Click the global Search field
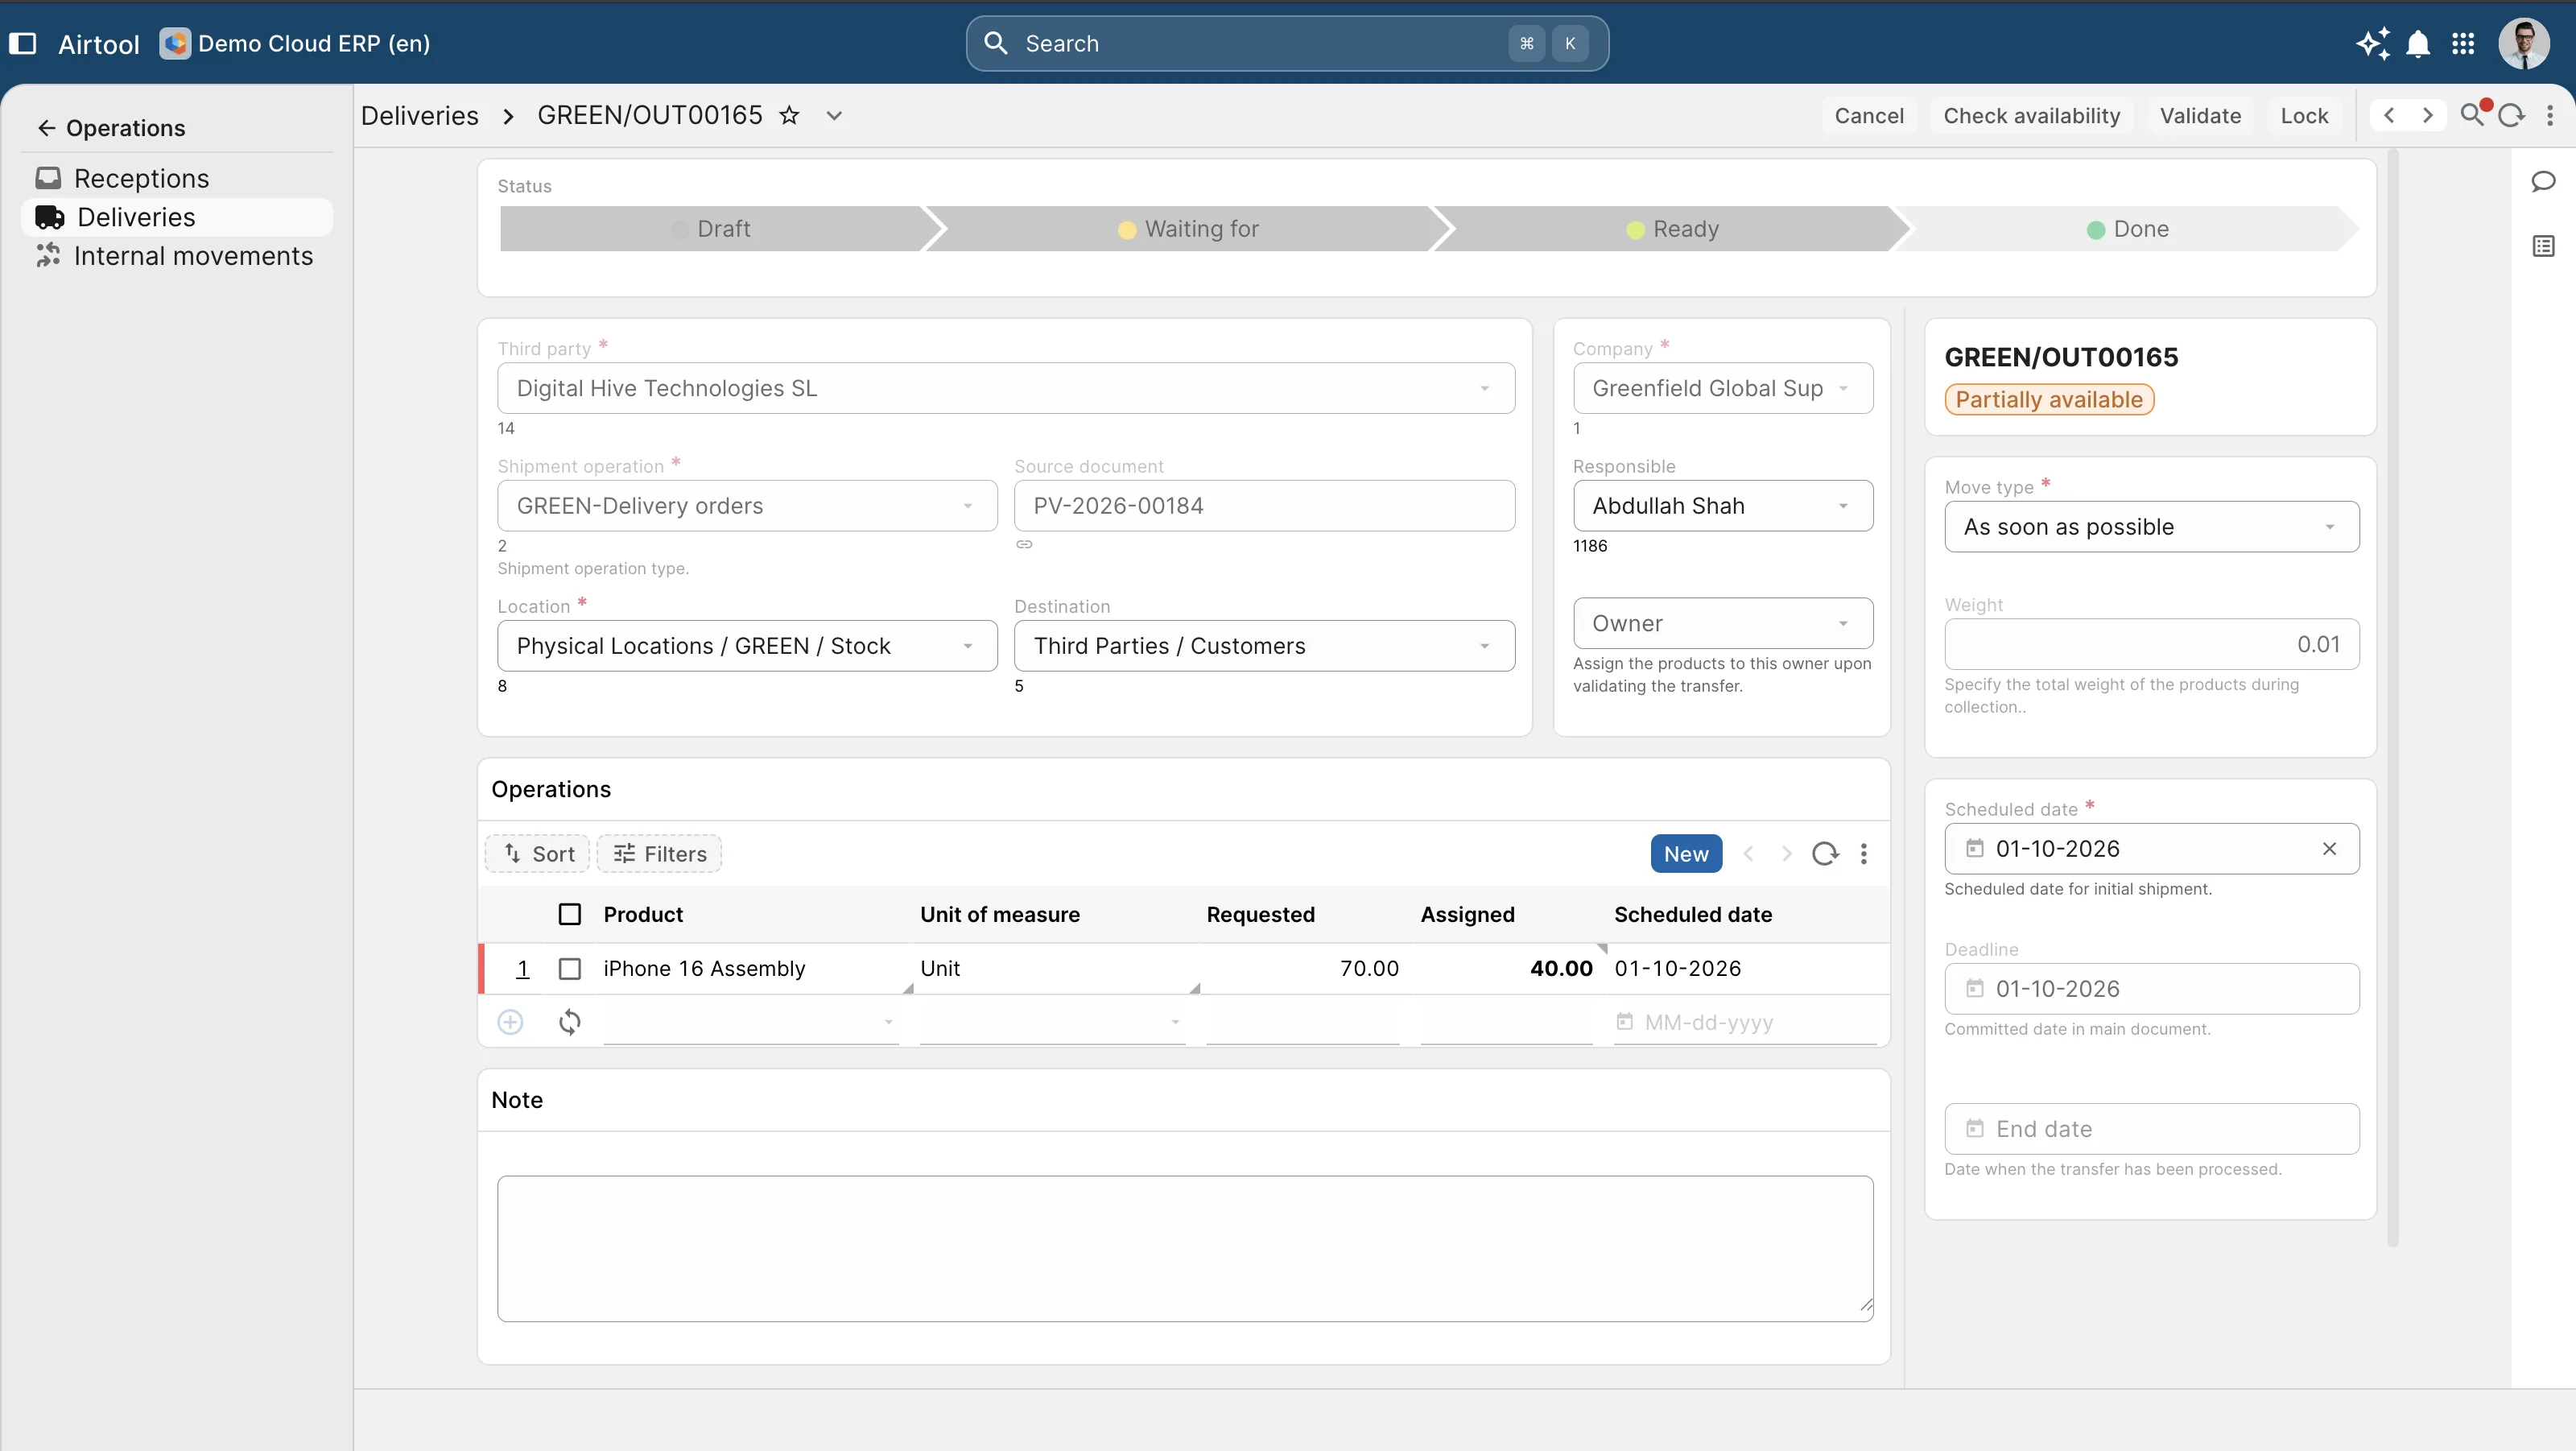The image size is (2576, 1451). pos(1287,43)
